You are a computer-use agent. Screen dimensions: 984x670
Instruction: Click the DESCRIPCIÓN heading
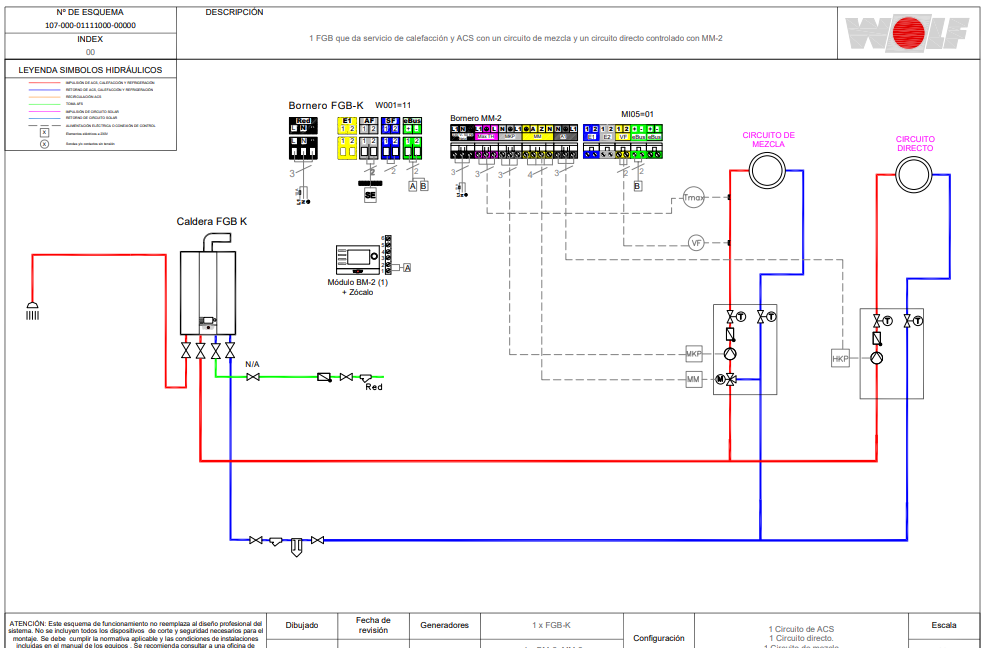pos(235,12)
